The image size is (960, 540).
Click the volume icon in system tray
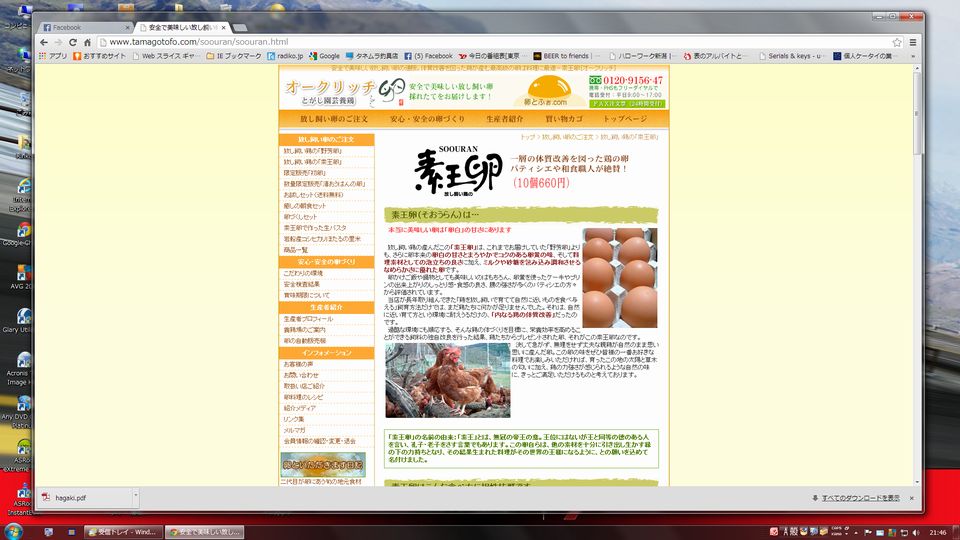(x=916, y=532)
